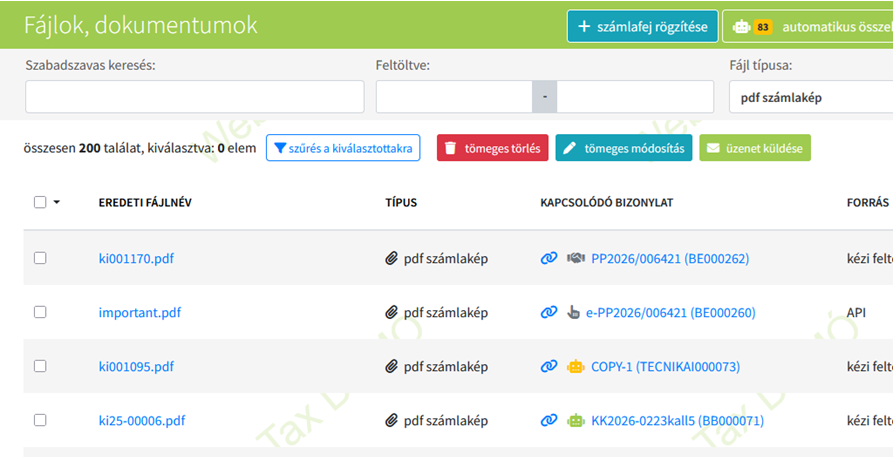Open the e-PP2026/006421 (BE000260) document link
Viewport: 894px width, 457px height.
click(671, 312)
